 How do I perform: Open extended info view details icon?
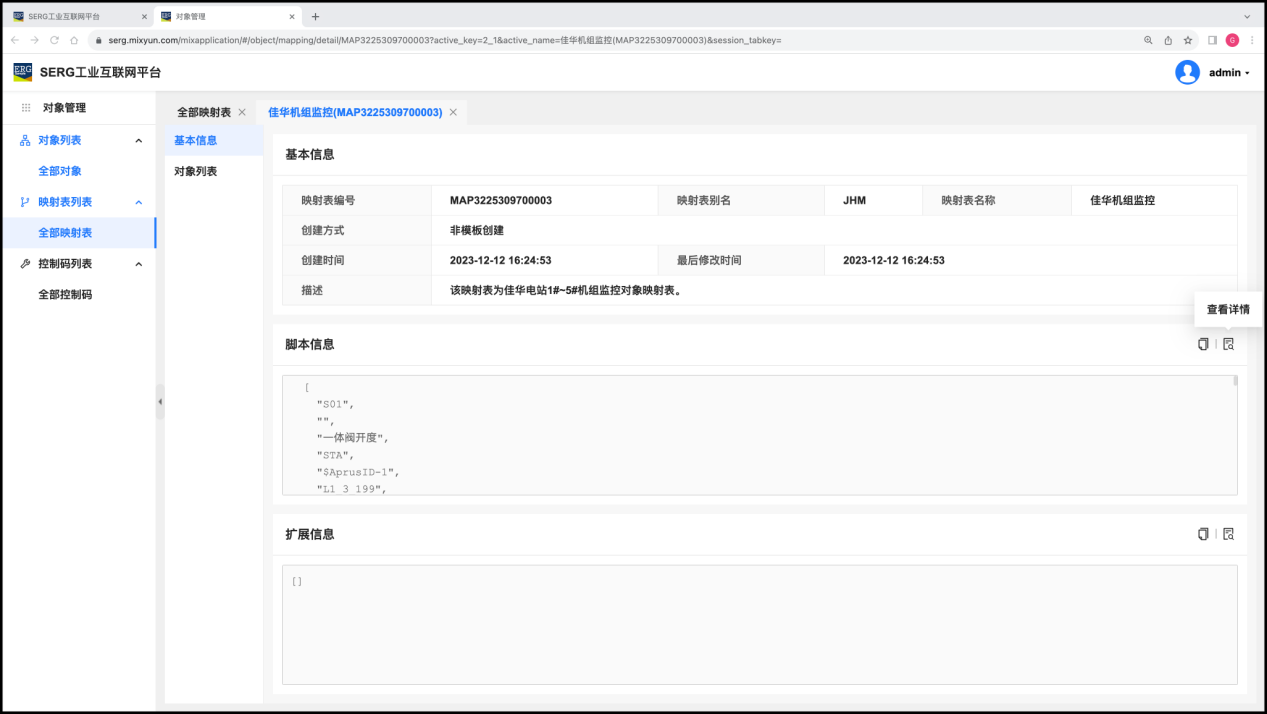tap(1229, 534)
